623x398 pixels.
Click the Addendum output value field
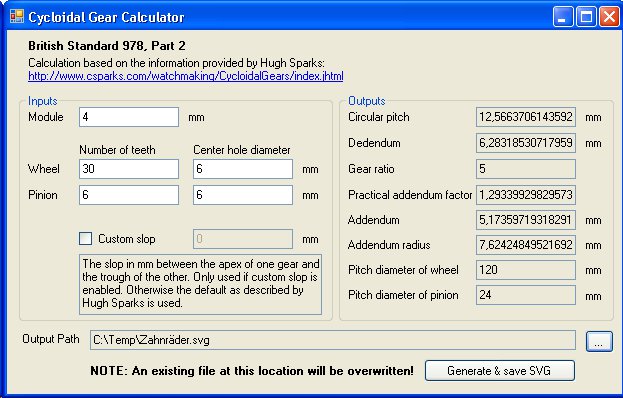pyautogui.click(x=526, y=220)
